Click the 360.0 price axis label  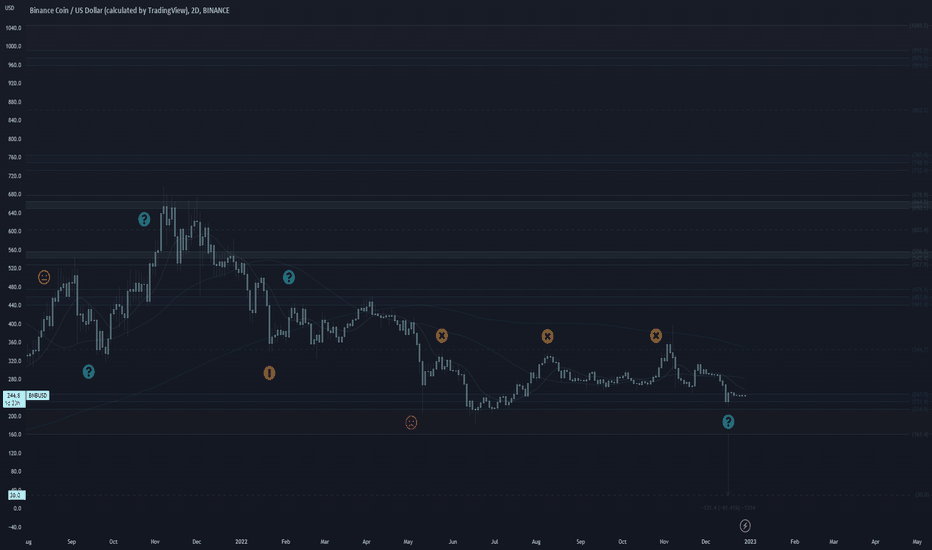click(15, 342)
